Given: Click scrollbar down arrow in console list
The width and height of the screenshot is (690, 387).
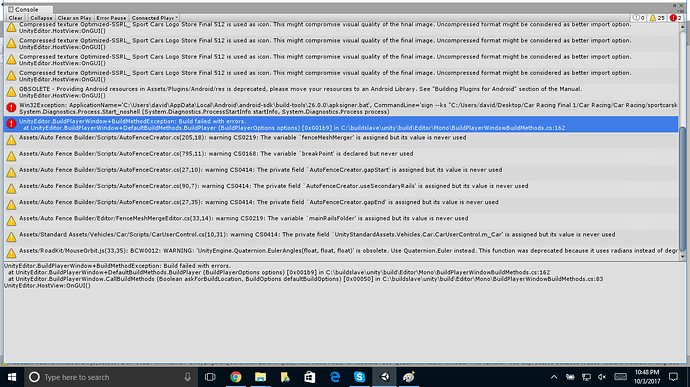Looking at the screenshot, I should point(683,257).
